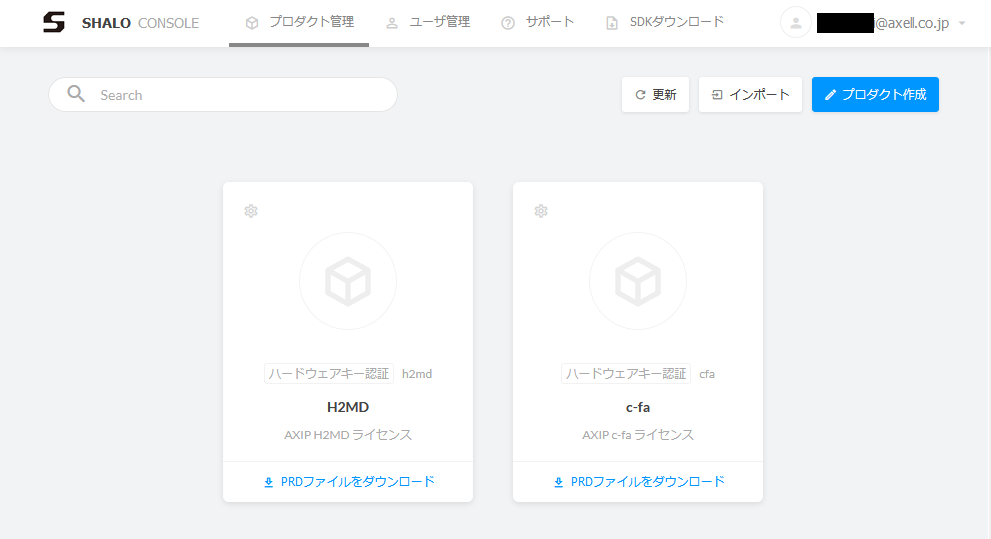Switch to プロダクト管理 tab
This screenshot has width=991, height=539.
pyautogui.click(x=299, y=22)
